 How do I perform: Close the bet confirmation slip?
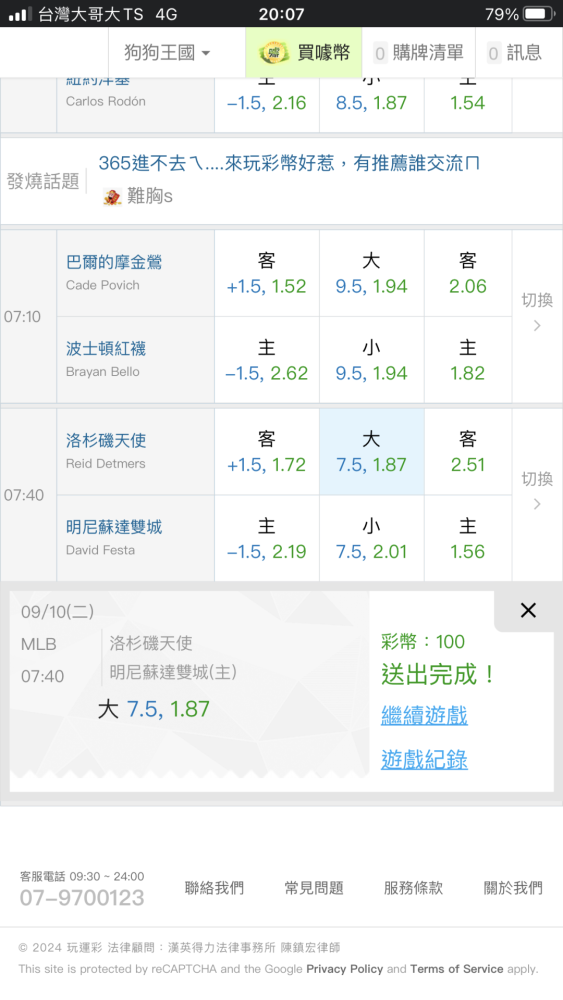(x=528, y=610)
